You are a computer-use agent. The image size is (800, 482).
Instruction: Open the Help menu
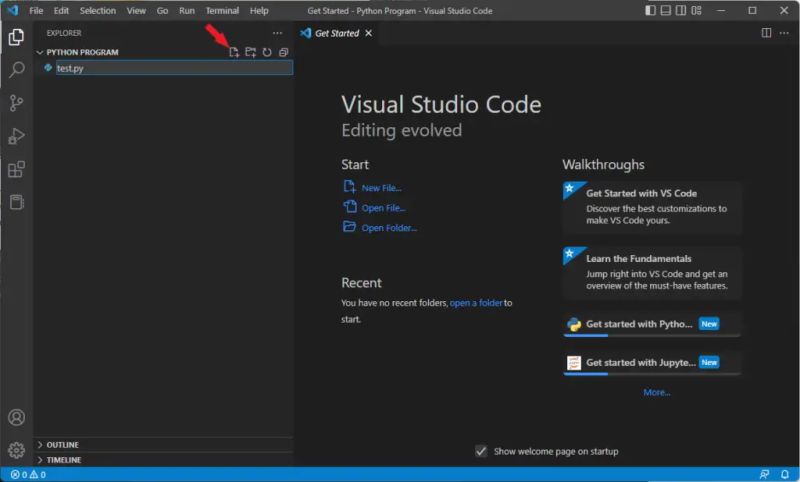click(x=259, y=11)
